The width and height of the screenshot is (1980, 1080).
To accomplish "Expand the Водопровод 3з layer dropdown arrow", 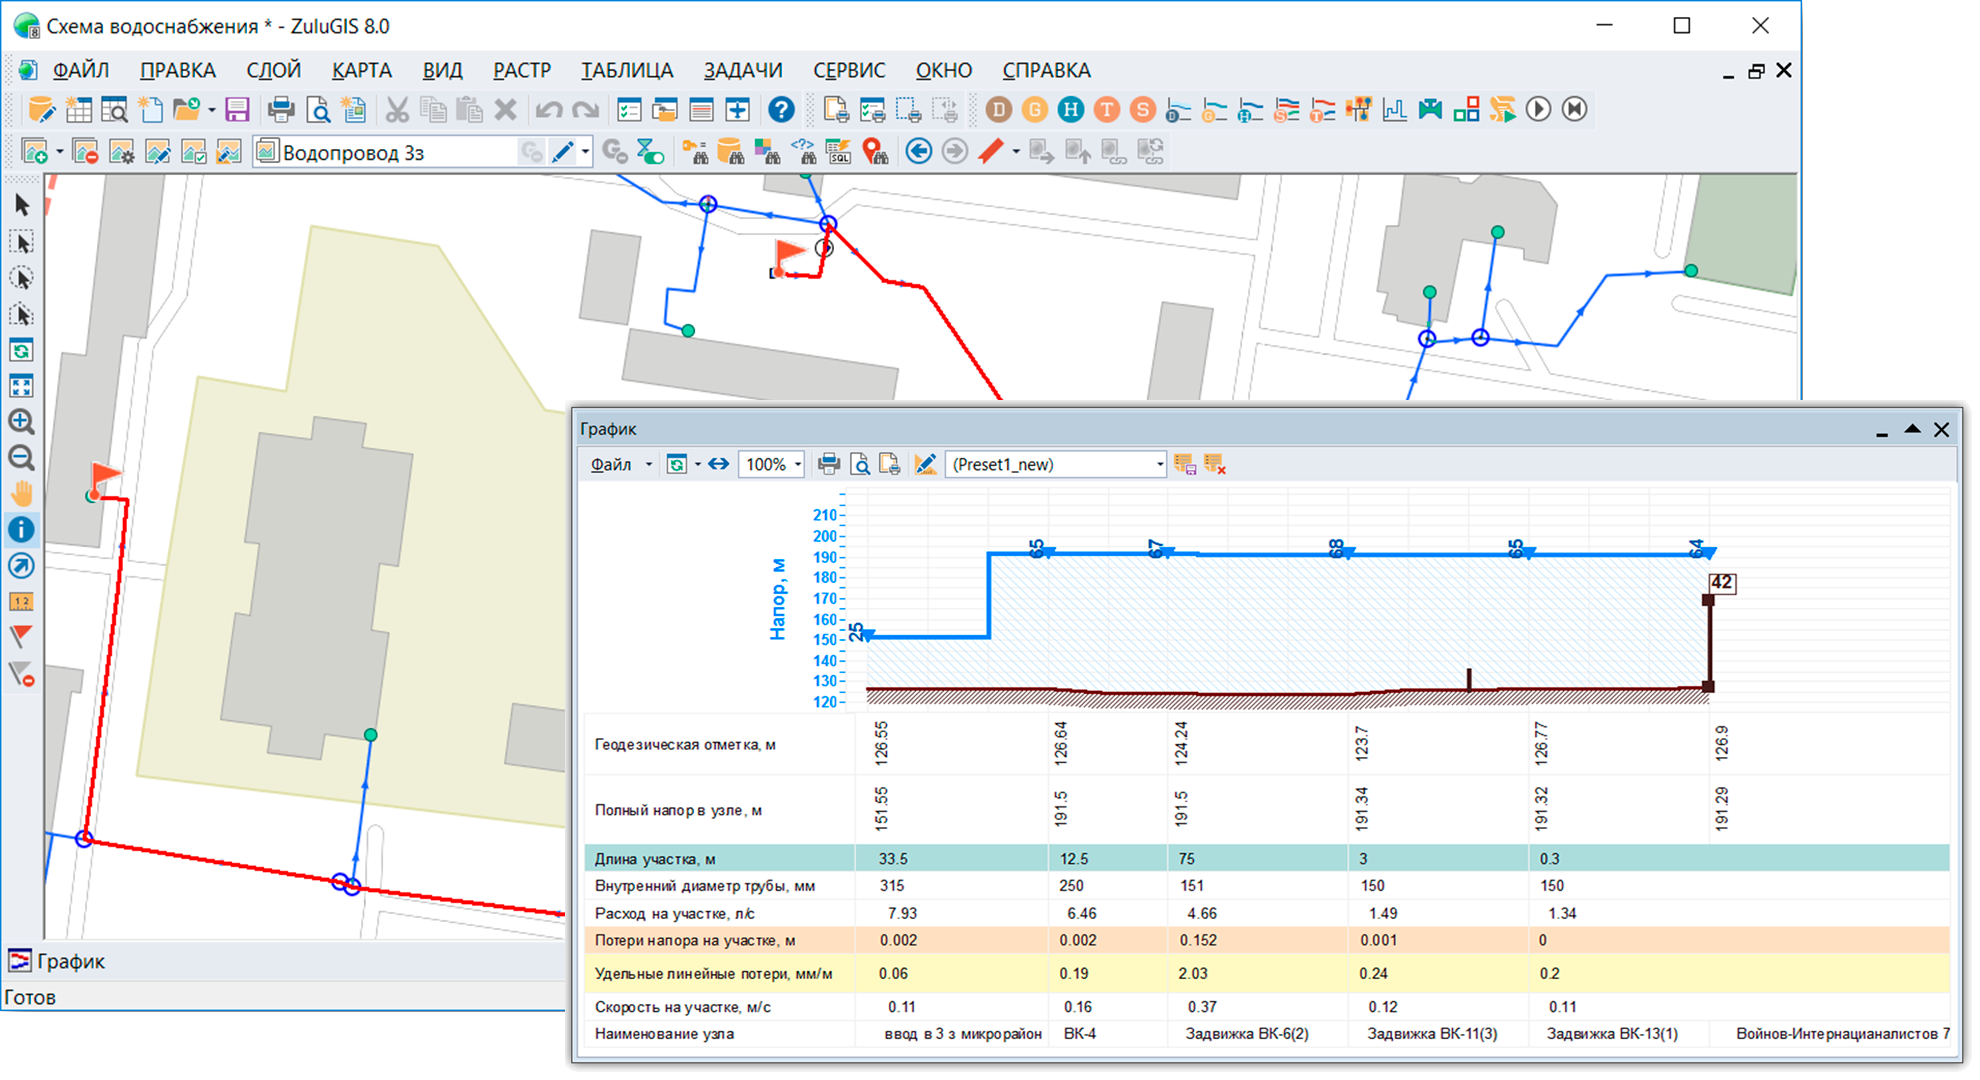I will point(585,152).
